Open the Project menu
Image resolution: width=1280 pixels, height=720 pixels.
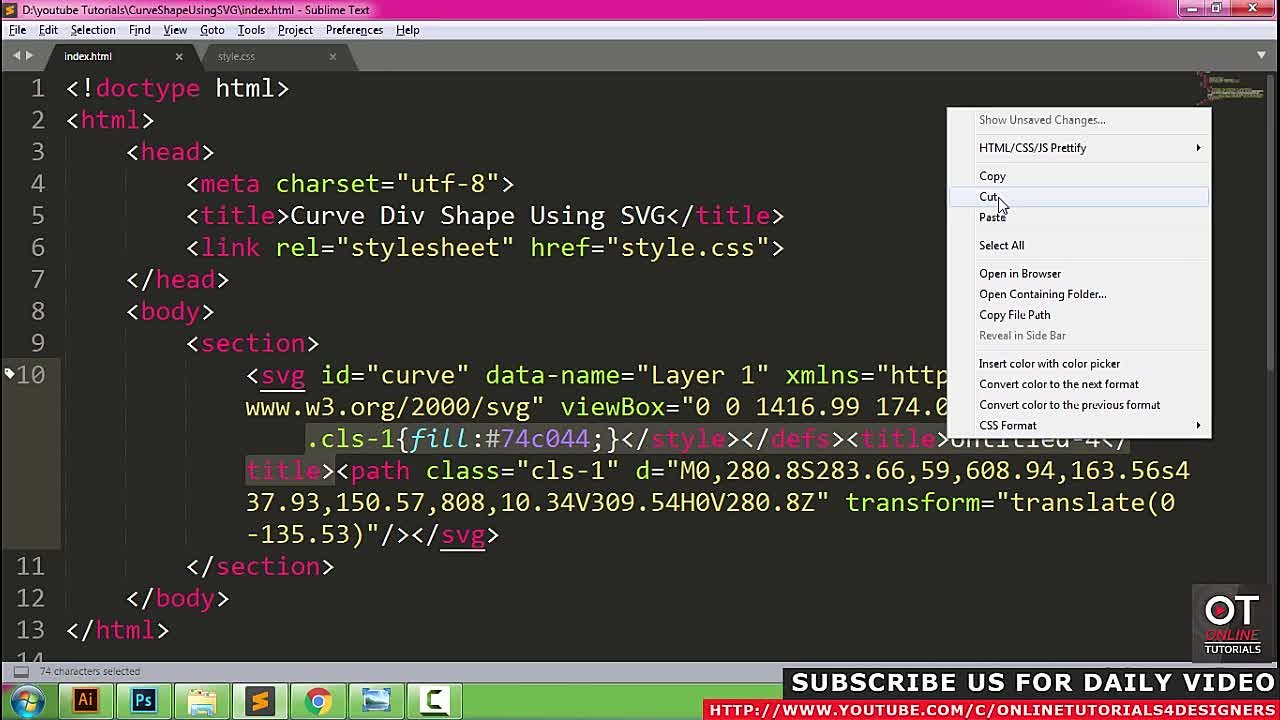pos(295,30)
